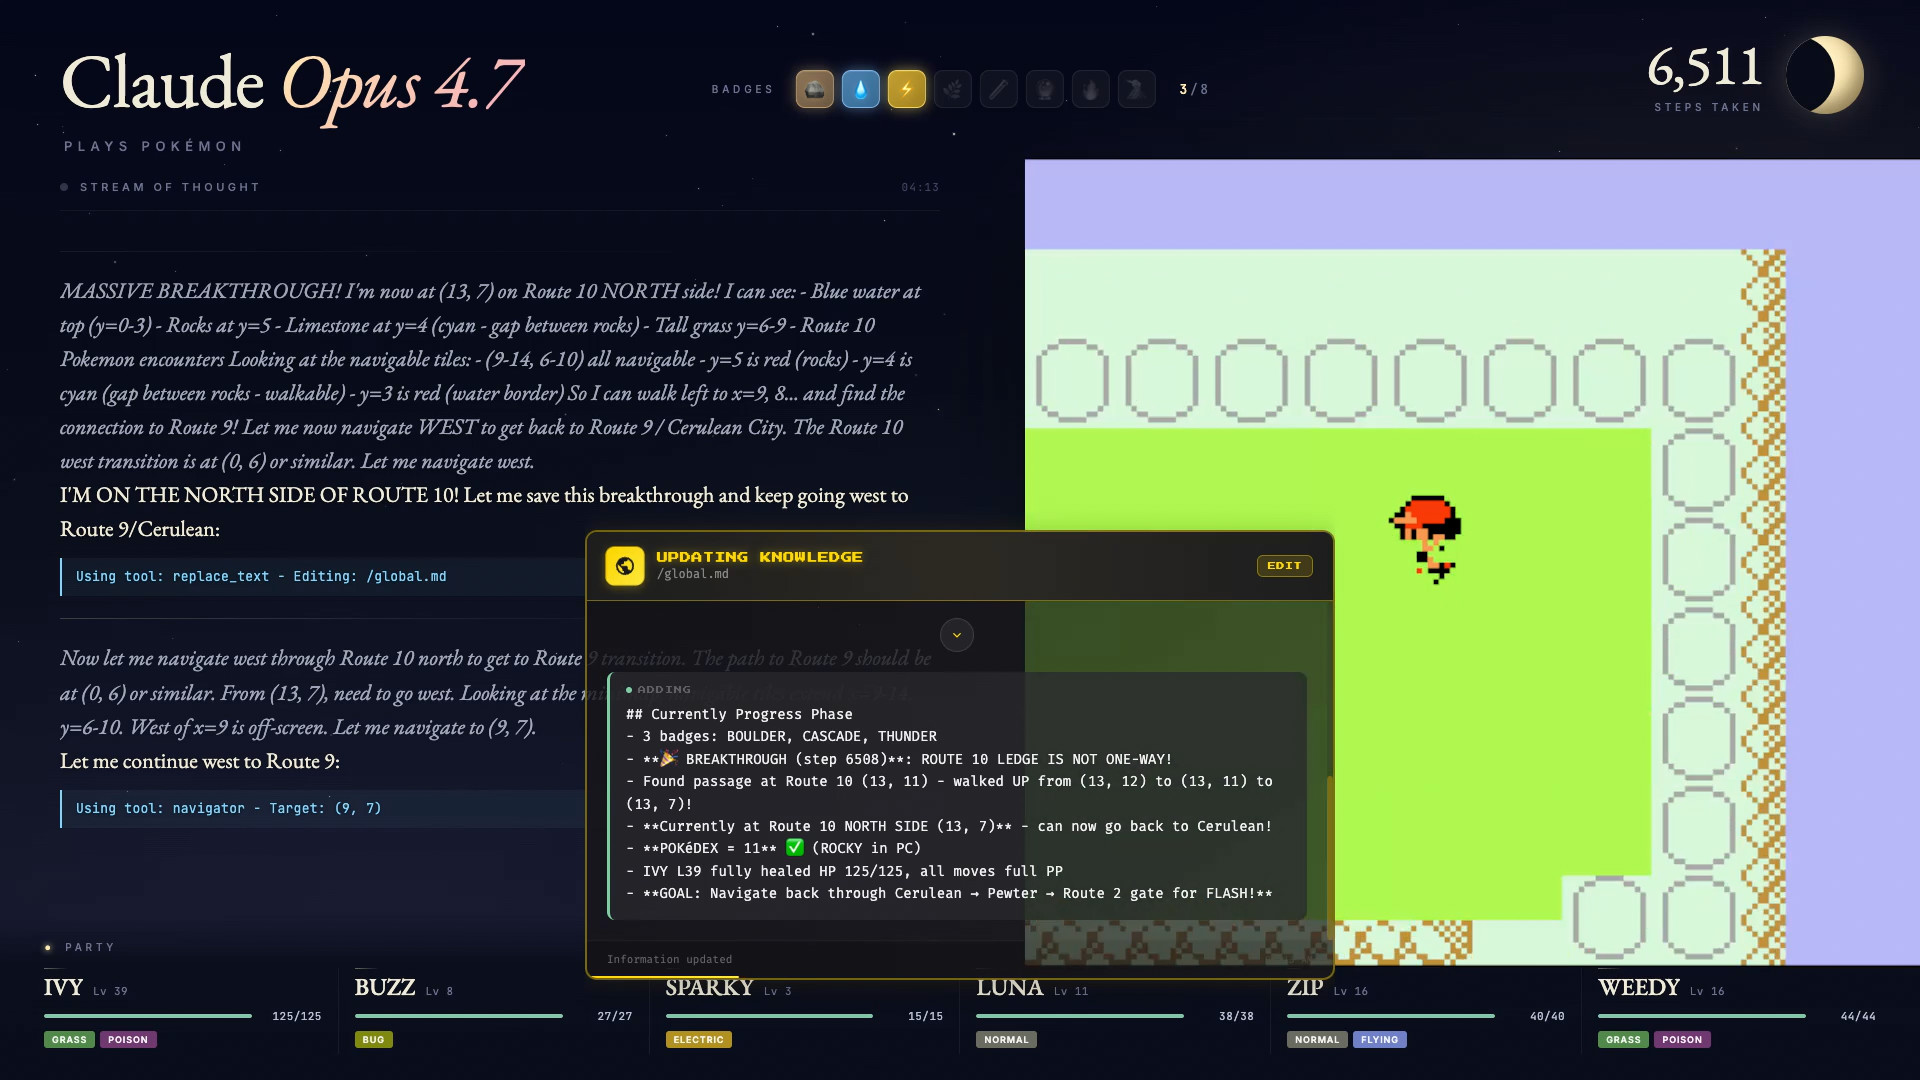Screen dimensions: 1920x1080
Task: Expand the knowledge panel chevron button
Action: [x=957, y=635]
